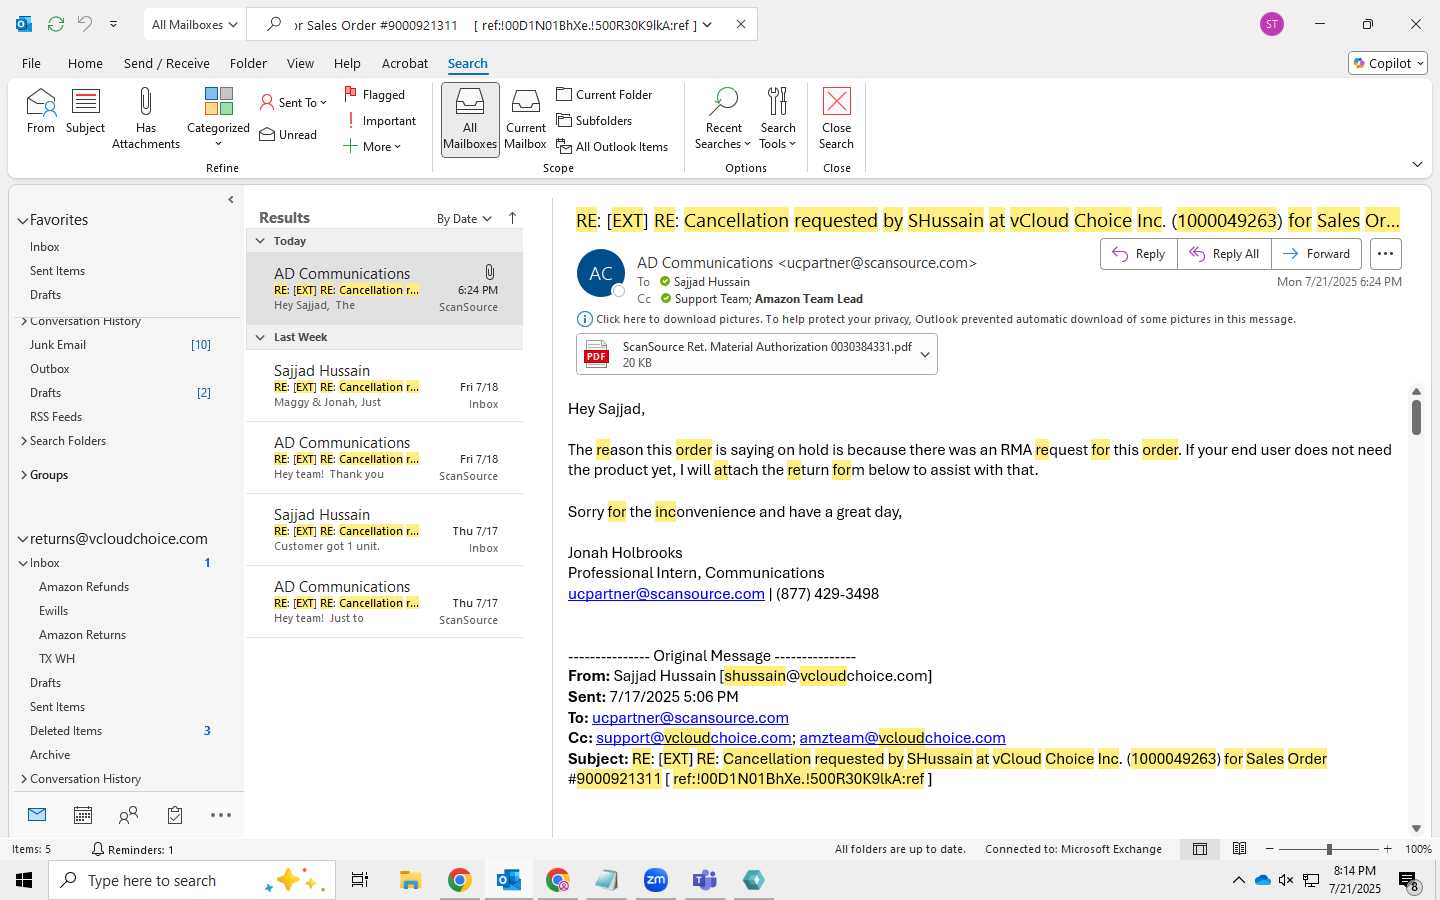
Task: Switch to Send / Receive tab
Action: tap(167, 63)
